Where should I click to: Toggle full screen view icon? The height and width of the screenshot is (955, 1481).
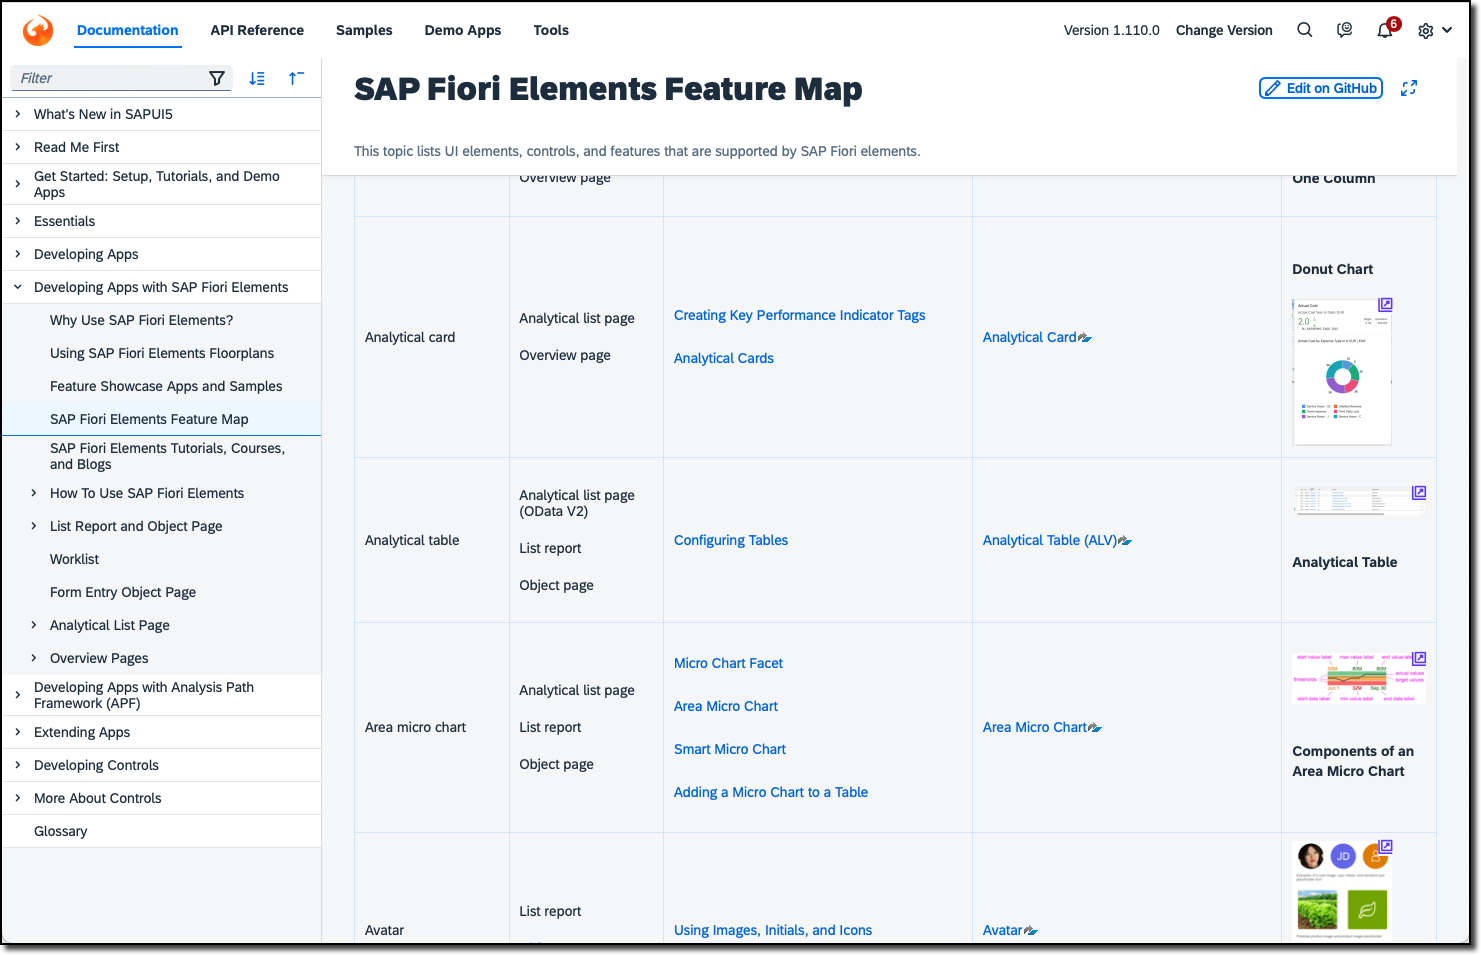pos(1409,88)
